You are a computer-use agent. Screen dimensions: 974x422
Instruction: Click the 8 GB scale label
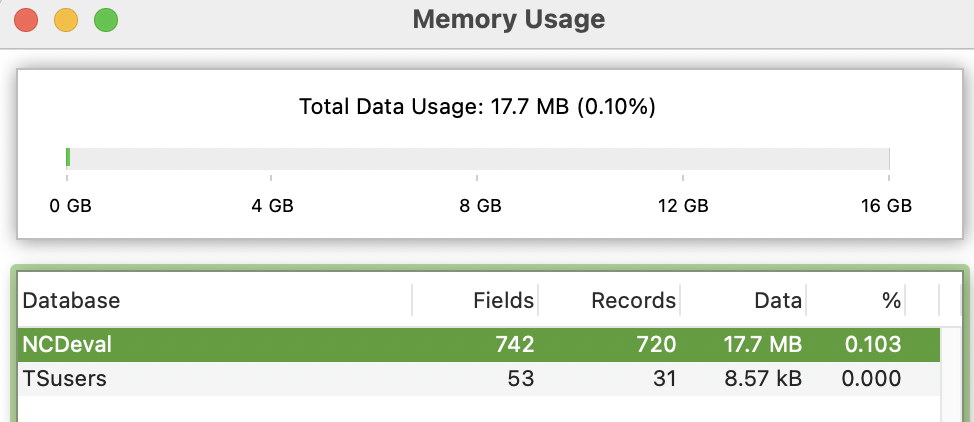point(480,206)
